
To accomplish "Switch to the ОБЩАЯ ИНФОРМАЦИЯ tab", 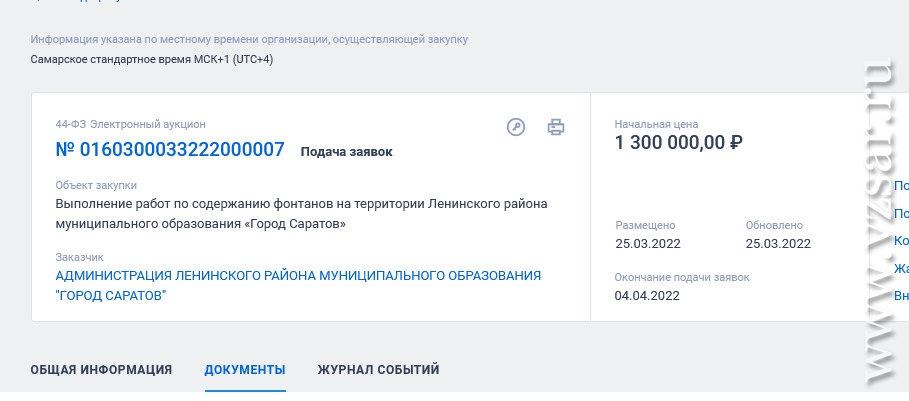I will click(101, 370).
